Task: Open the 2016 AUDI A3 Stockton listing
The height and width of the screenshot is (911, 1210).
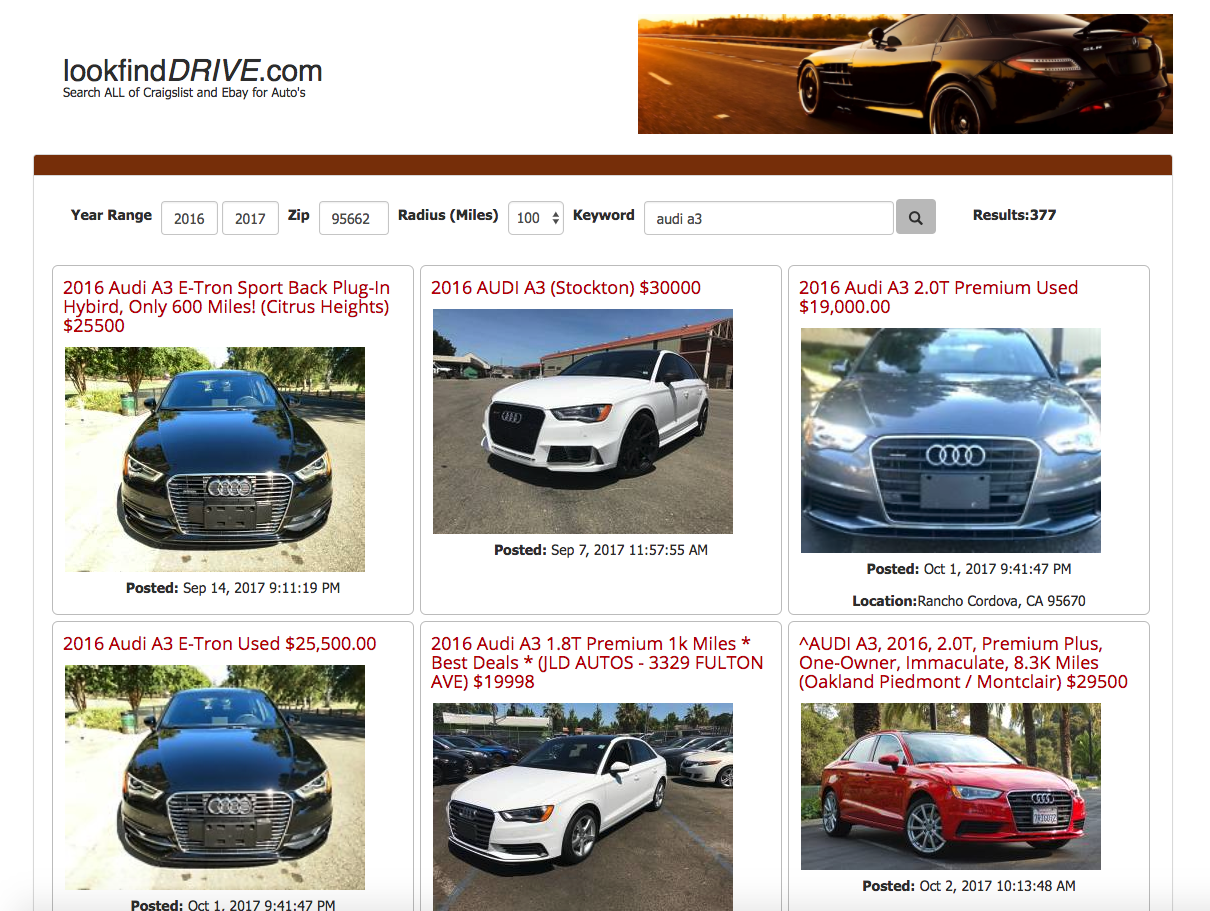Action: click(x=565, y=288)
